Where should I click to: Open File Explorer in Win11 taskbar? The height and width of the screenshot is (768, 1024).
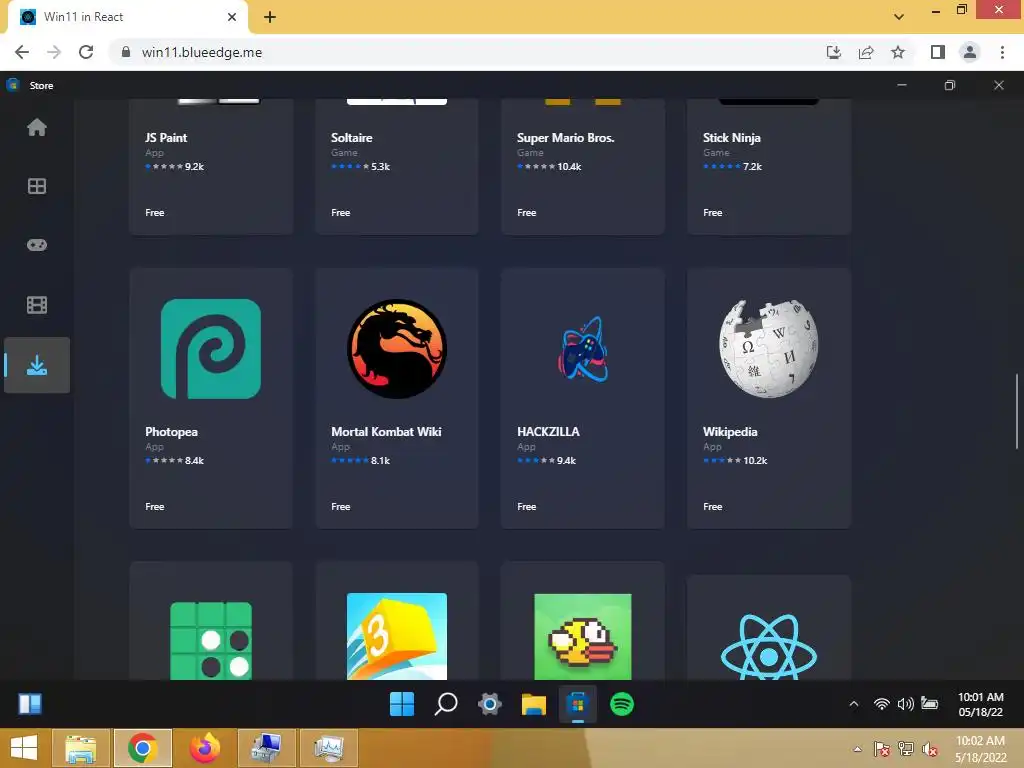534,704
